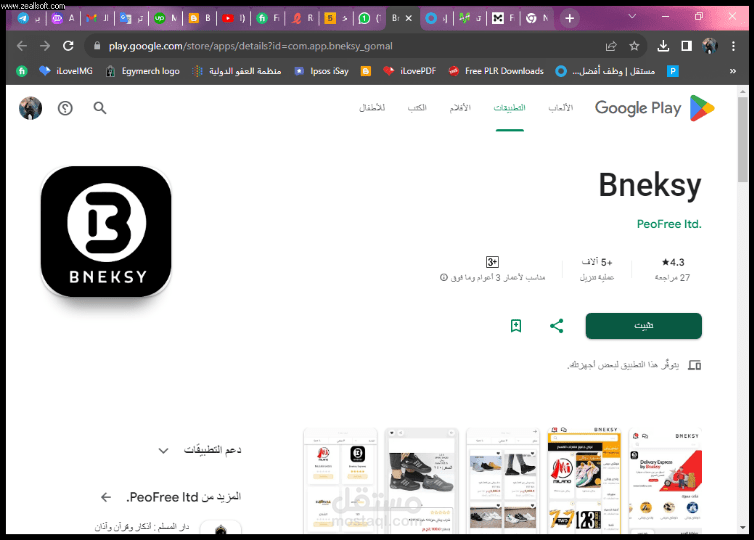This screenshot has height=540, width=754.
Task: Close the active Bneksy tab
Action: [409, 18]
